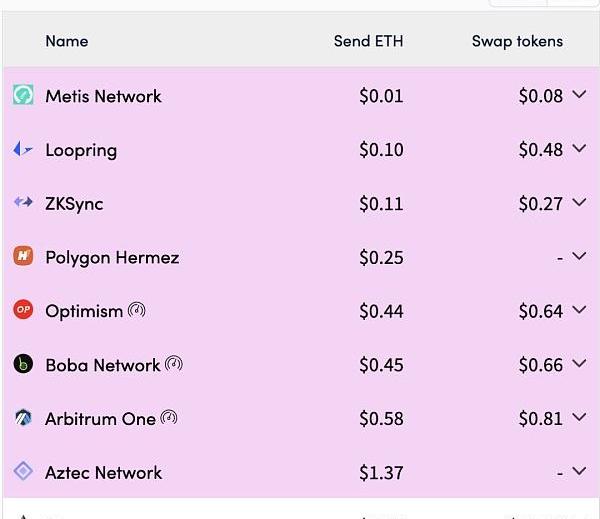Viewport: 600px width, 519px height.
Task: Open the Arbitrum One name link
Action: 100,419
